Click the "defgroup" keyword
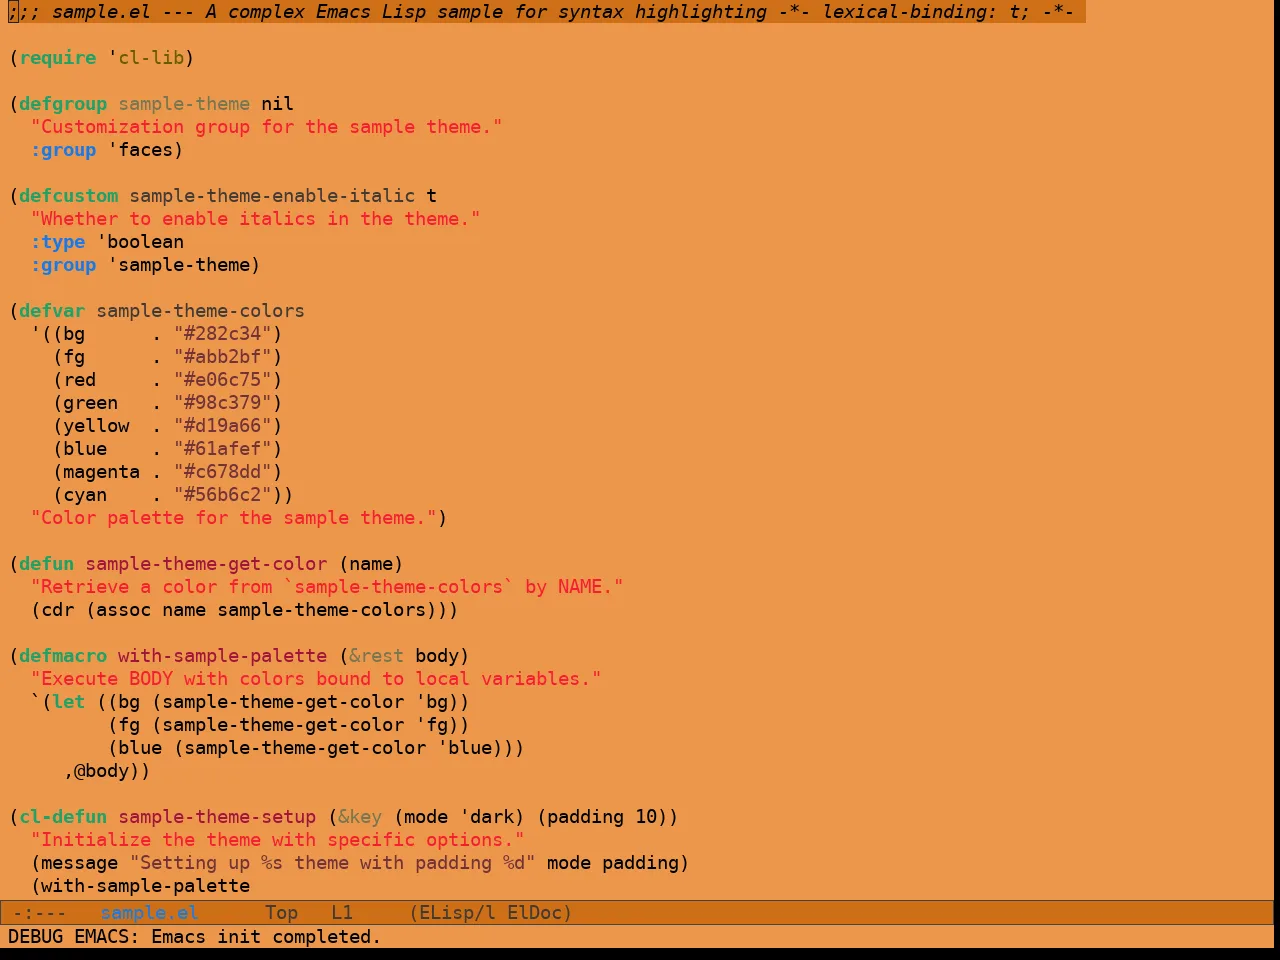 click(x=63, y=104)
